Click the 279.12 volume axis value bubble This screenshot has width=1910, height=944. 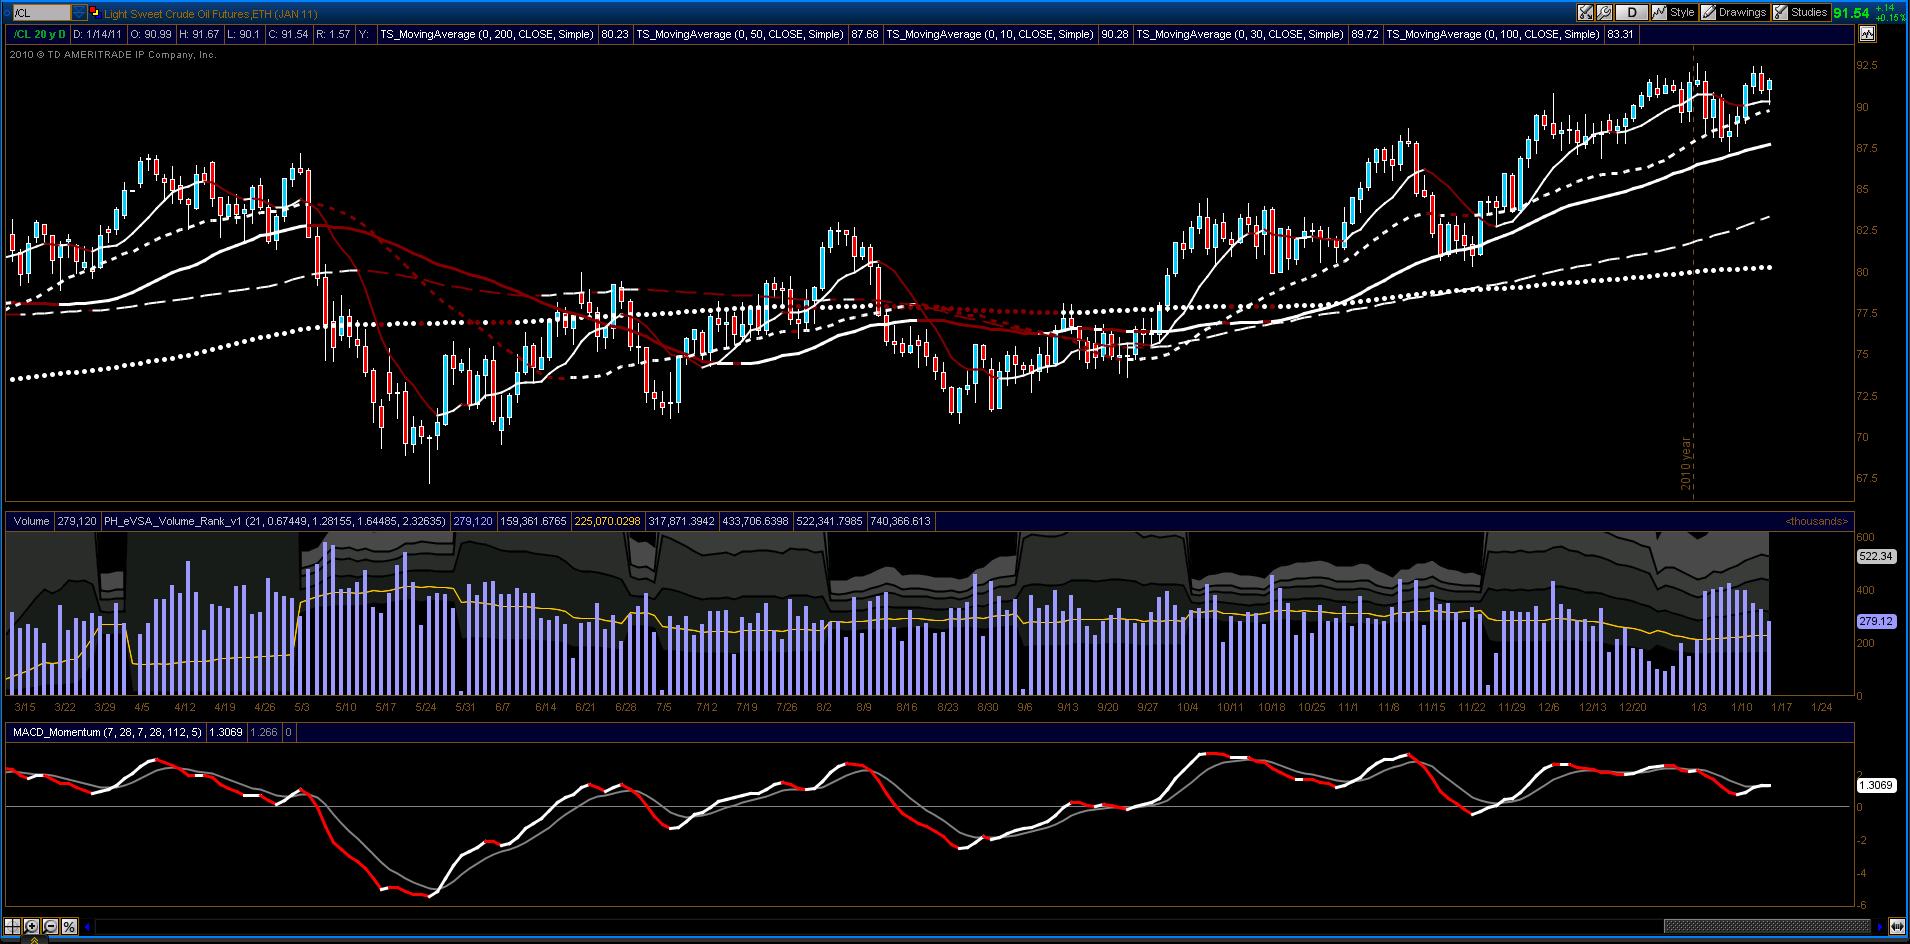point(1876,621)
